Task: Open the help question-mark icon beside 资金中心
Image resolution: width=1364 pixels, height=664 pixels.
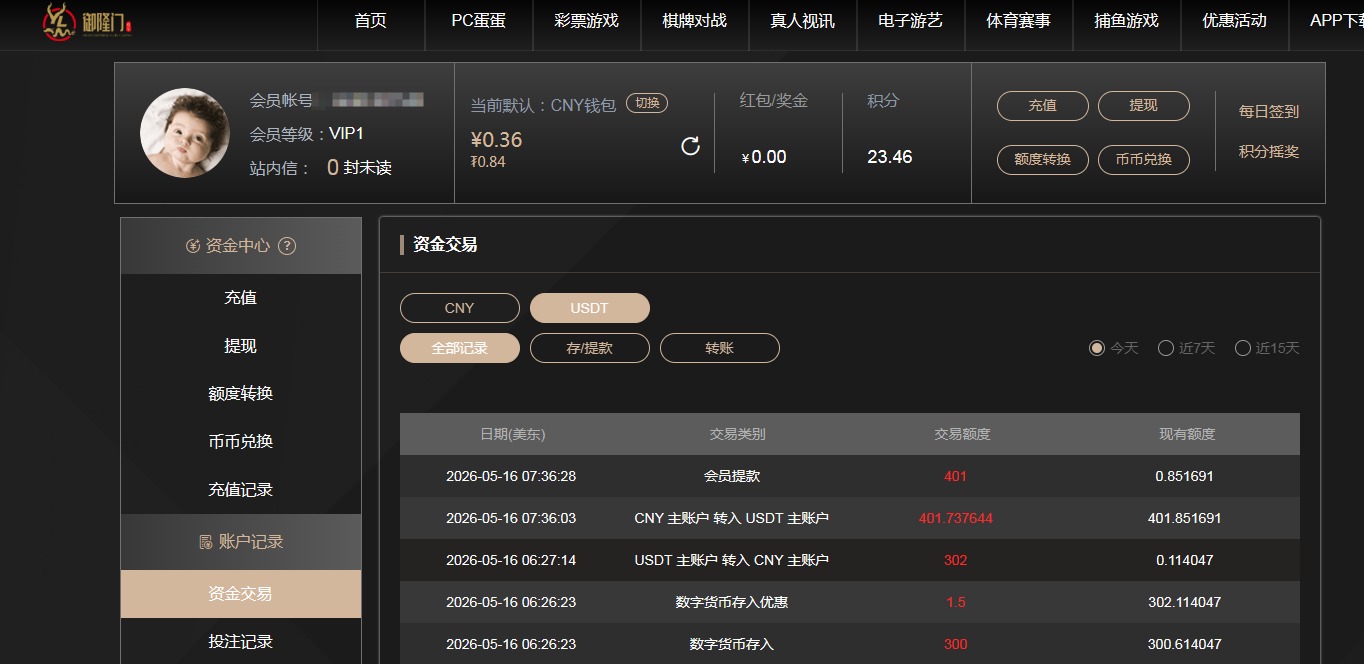Action: pos(287,246)
